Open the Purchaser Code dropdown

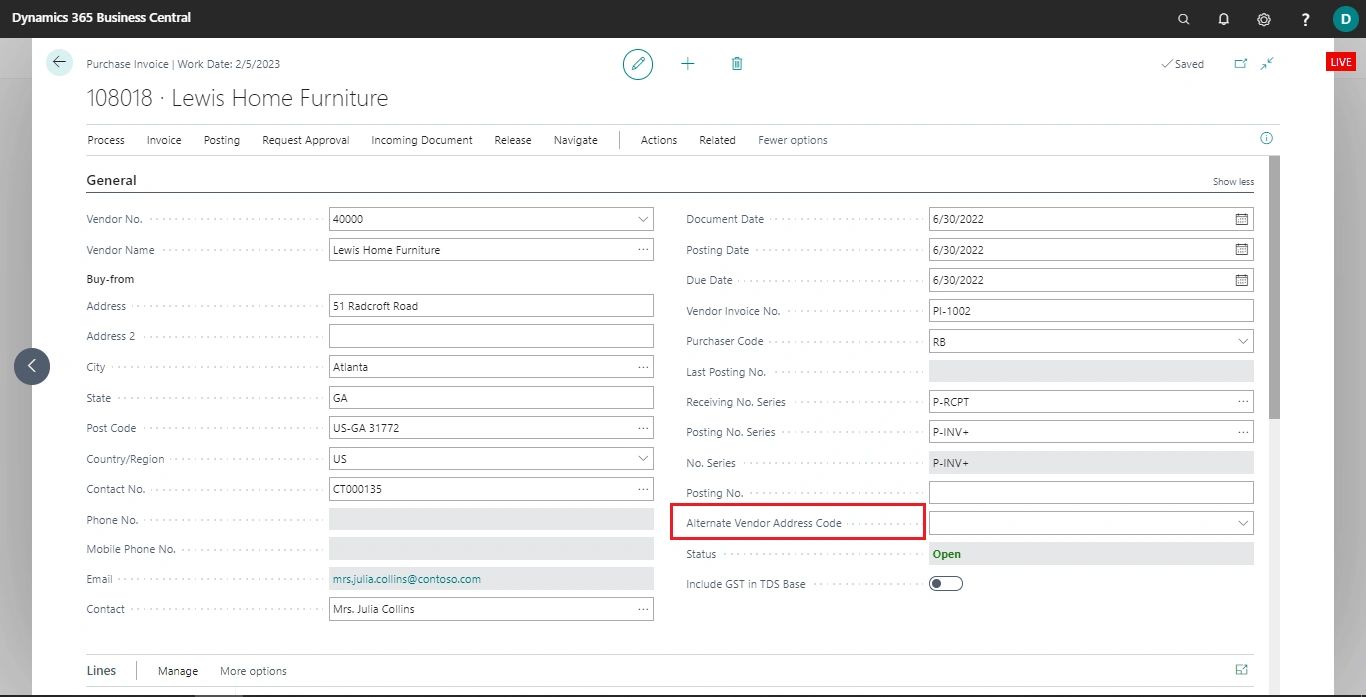[x=1241, y=341]
